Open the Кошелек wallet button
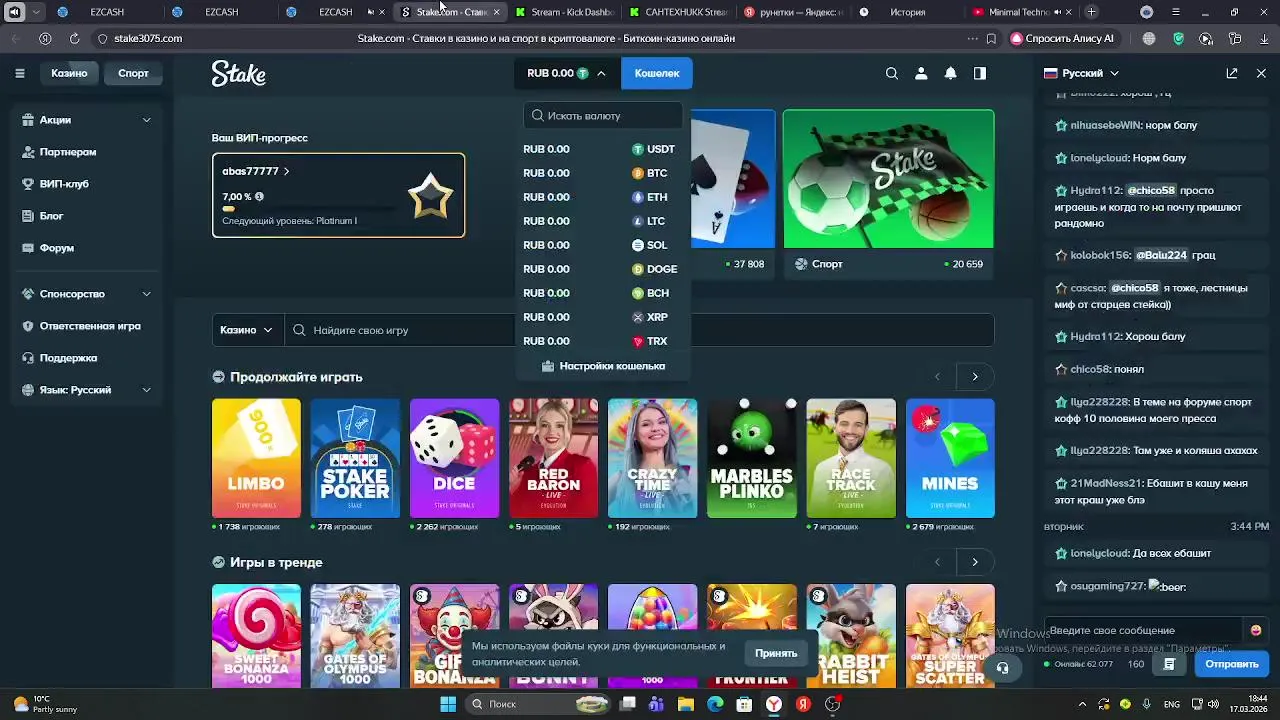The width and height of the screenshot is (1280, 720). (657, 73)
